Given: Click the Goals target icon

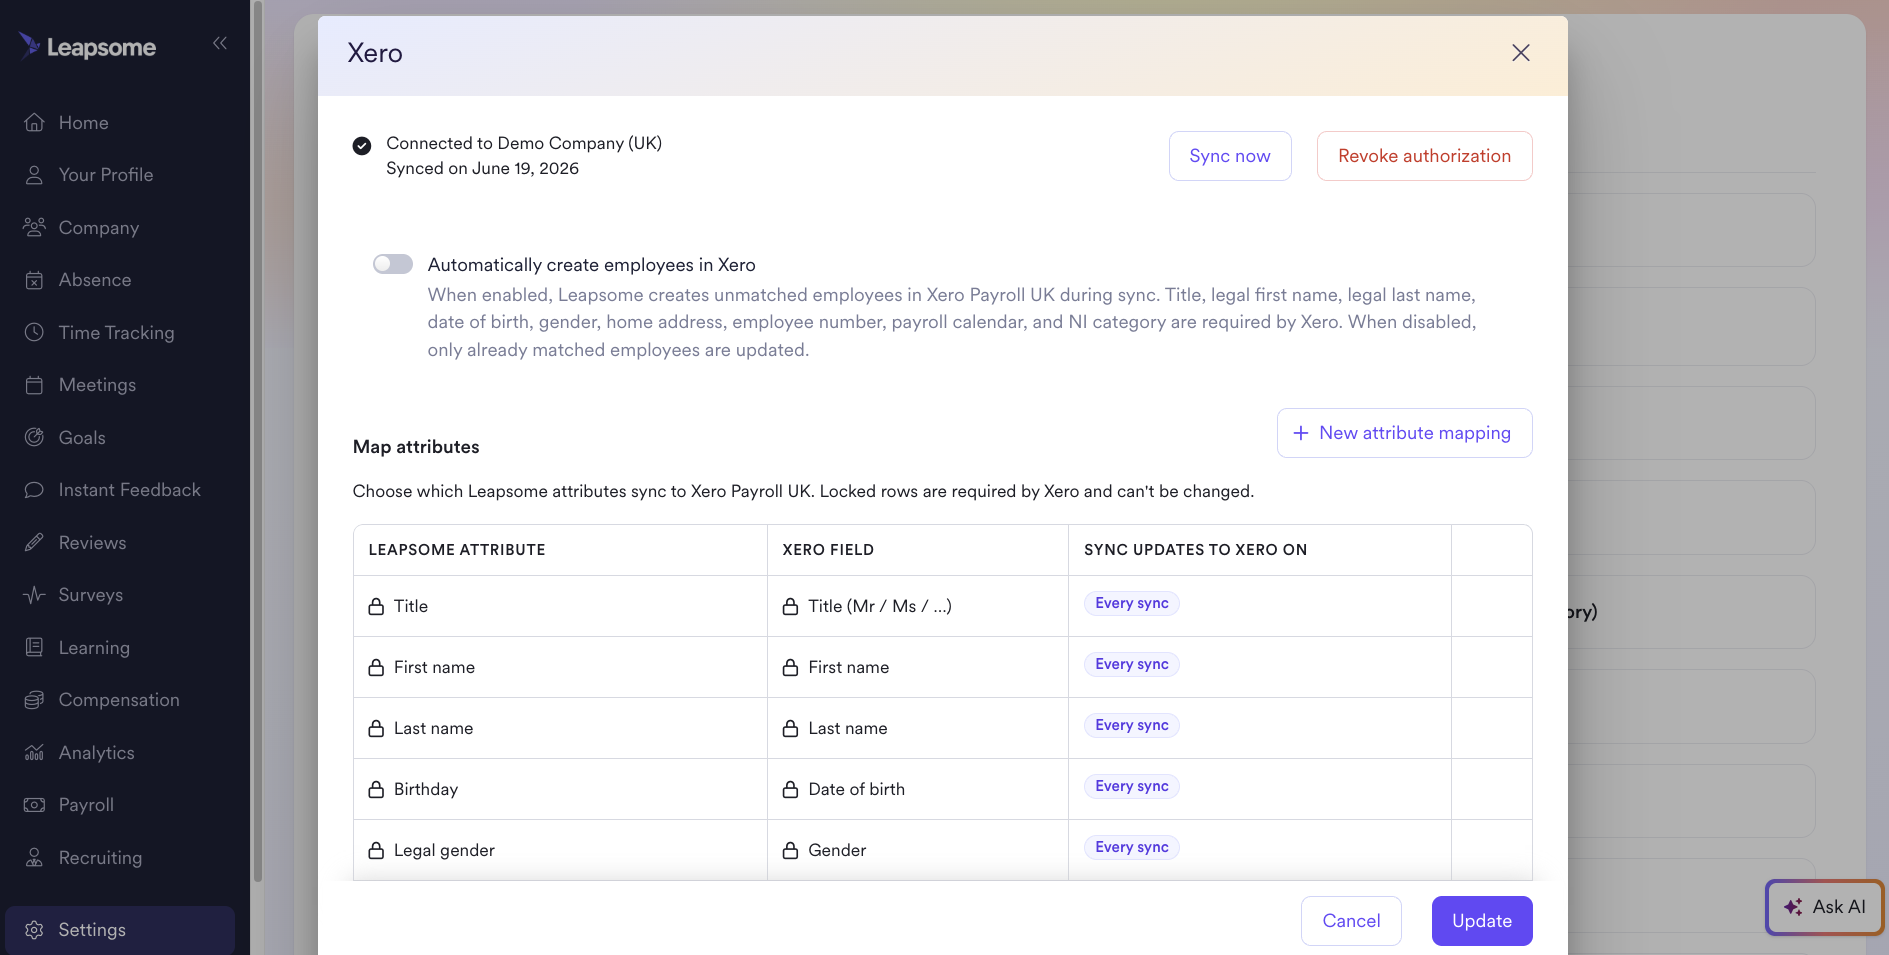Looking at the screenshot, I should (x=34, y=437).
